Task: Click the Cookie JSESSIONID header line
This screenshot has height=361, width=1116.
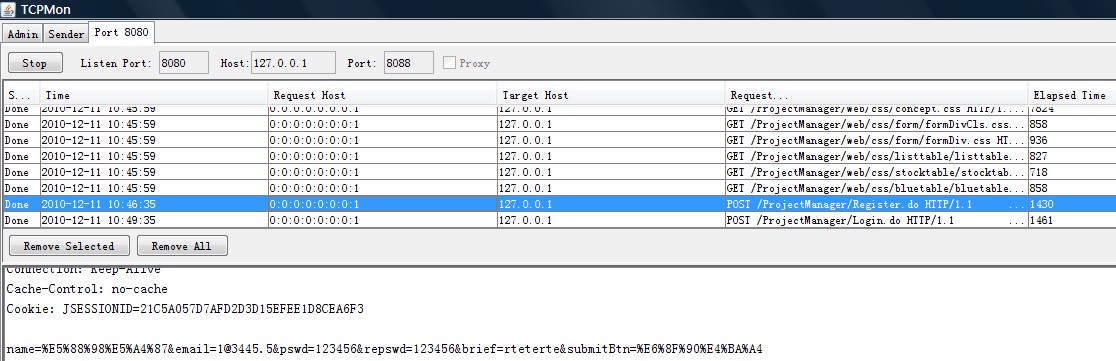Action: point(185,309)
